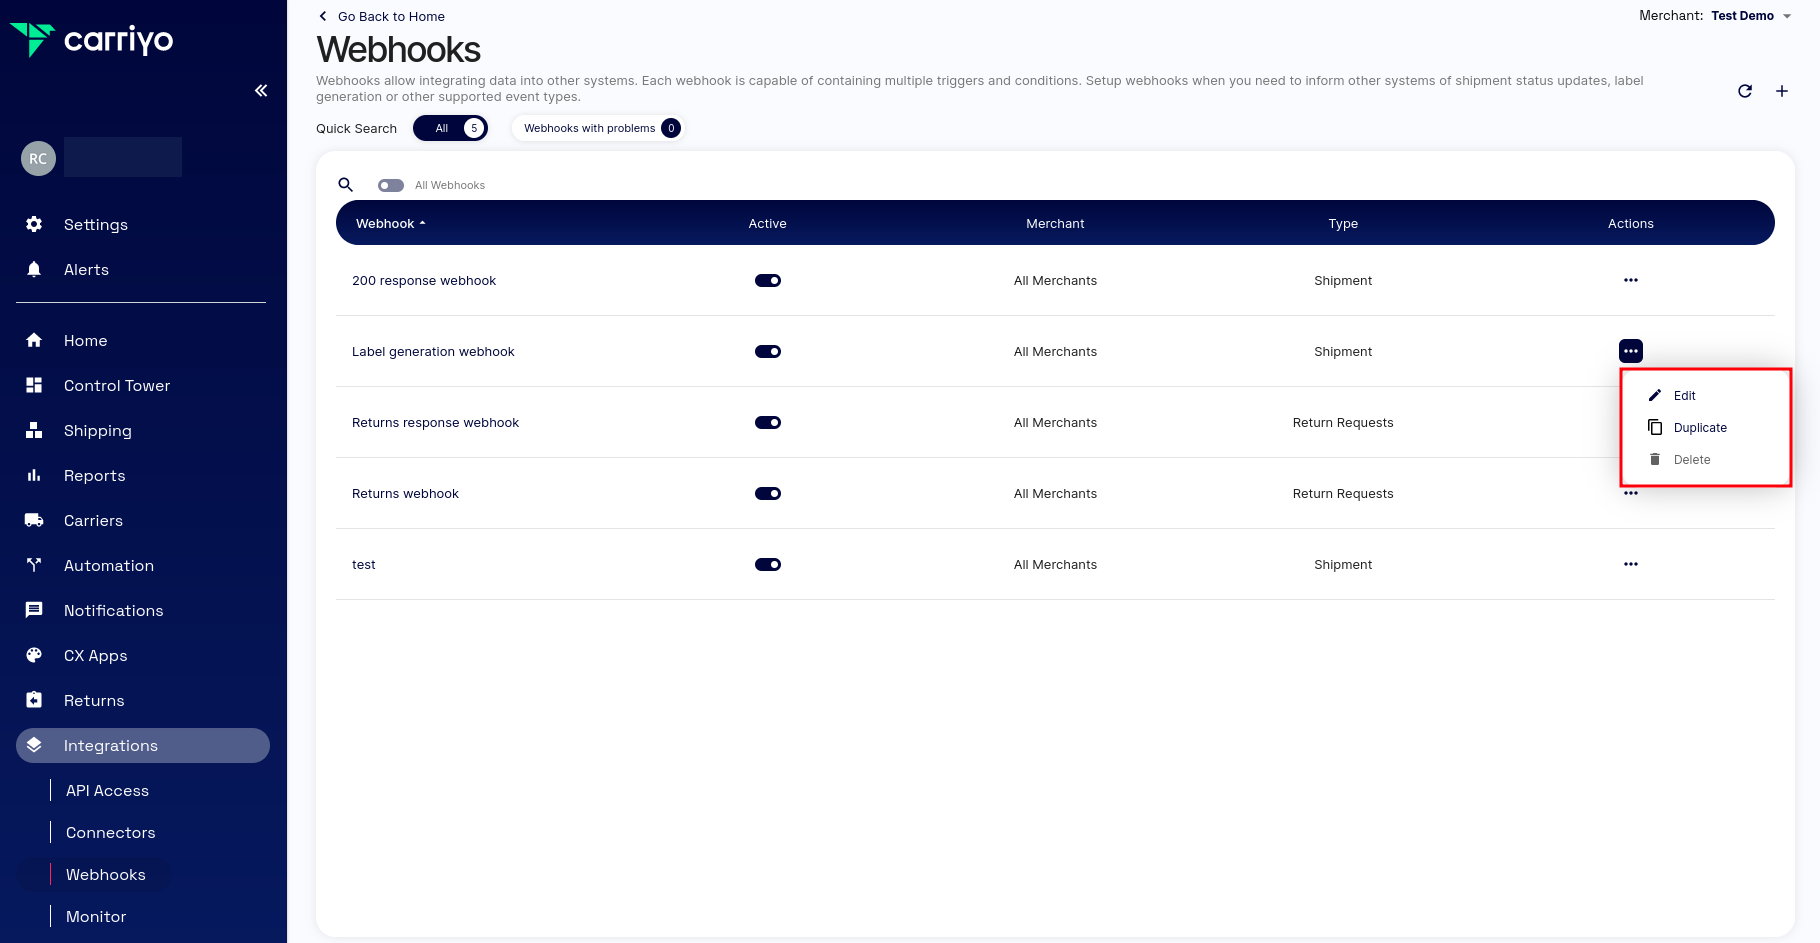1820x943 pixels.
Task: Click the Shipping boxes icon
Action: [x=34, y=430]
